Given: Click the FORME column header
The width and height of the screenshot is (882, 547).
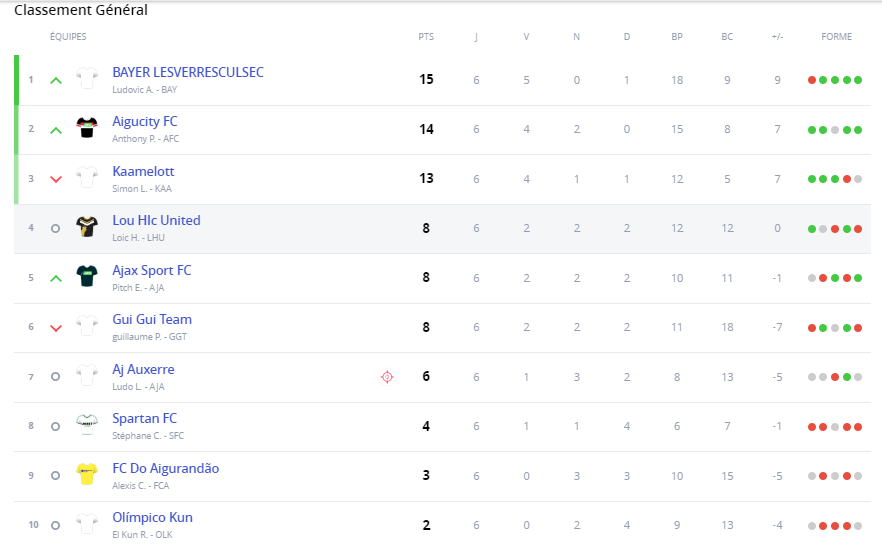Looking at the screenshot, I should [x=836, y=37].
